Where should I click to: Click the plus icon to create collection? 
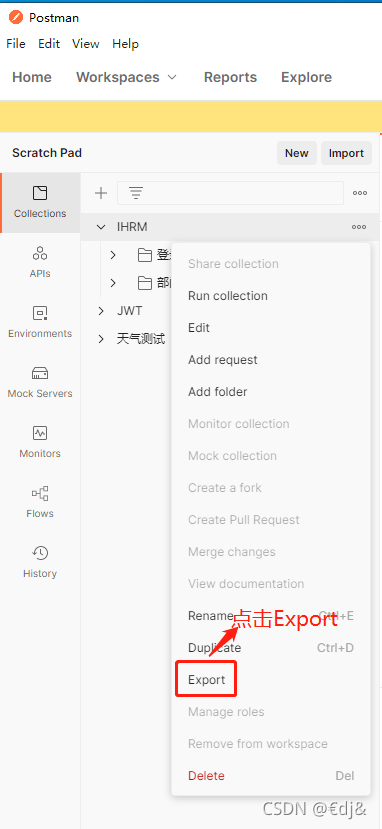pos(100,193)
